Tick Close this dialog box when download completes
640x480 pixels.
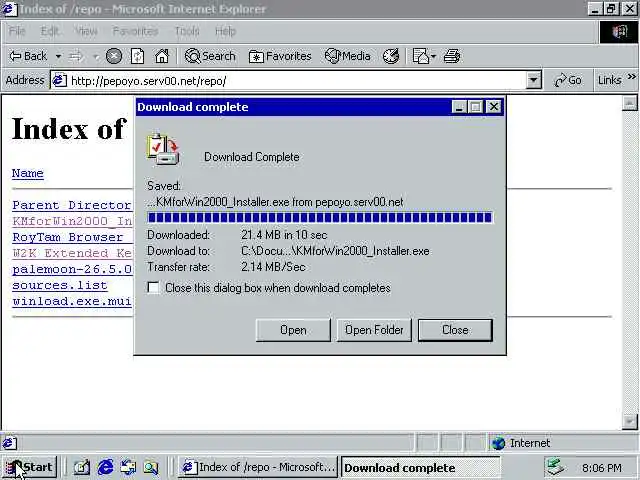pyautogui.click(x=153, y=288)
